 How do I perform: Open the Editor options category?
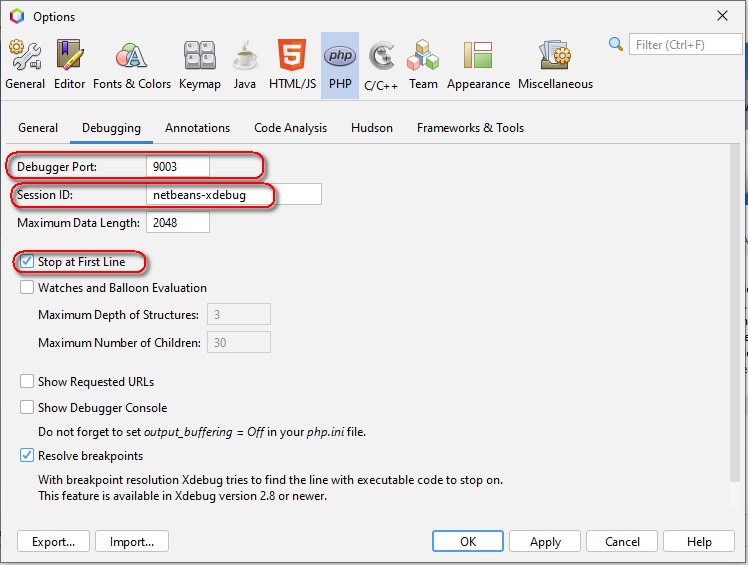69,64
